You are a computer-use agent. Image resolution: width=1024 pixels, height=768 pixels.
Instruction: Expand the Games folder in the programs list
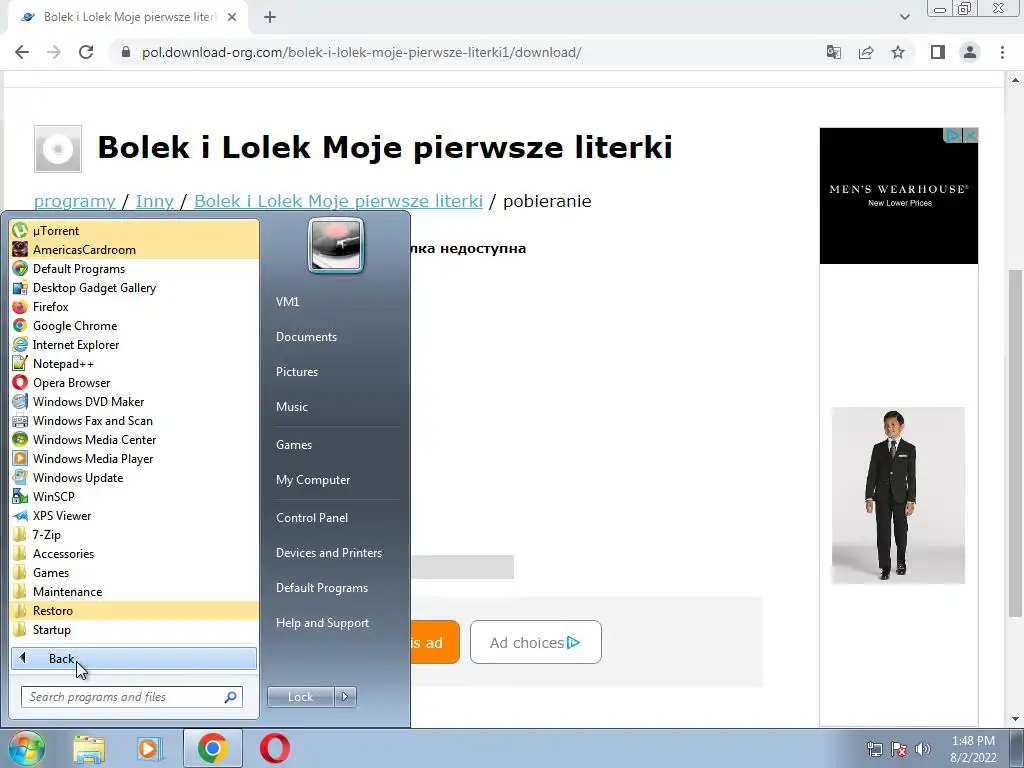point(135,572)
